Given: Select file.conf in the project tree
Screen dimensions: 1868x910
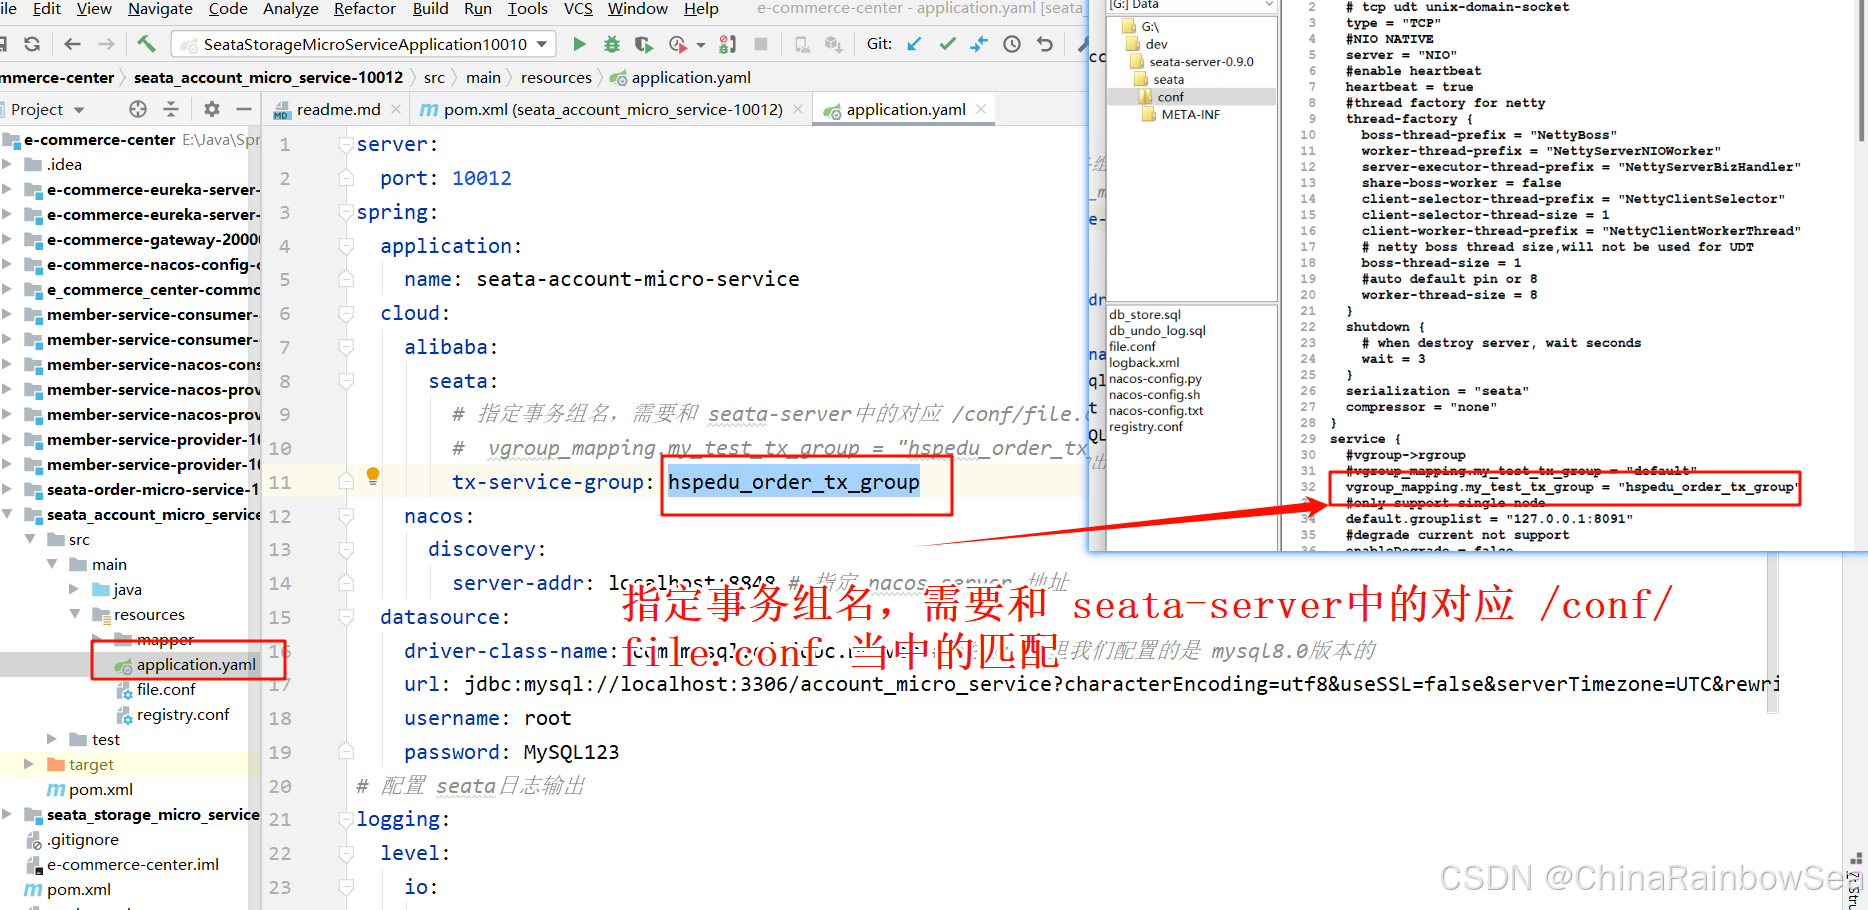Looking at the screenshot, I should point(166,689).
